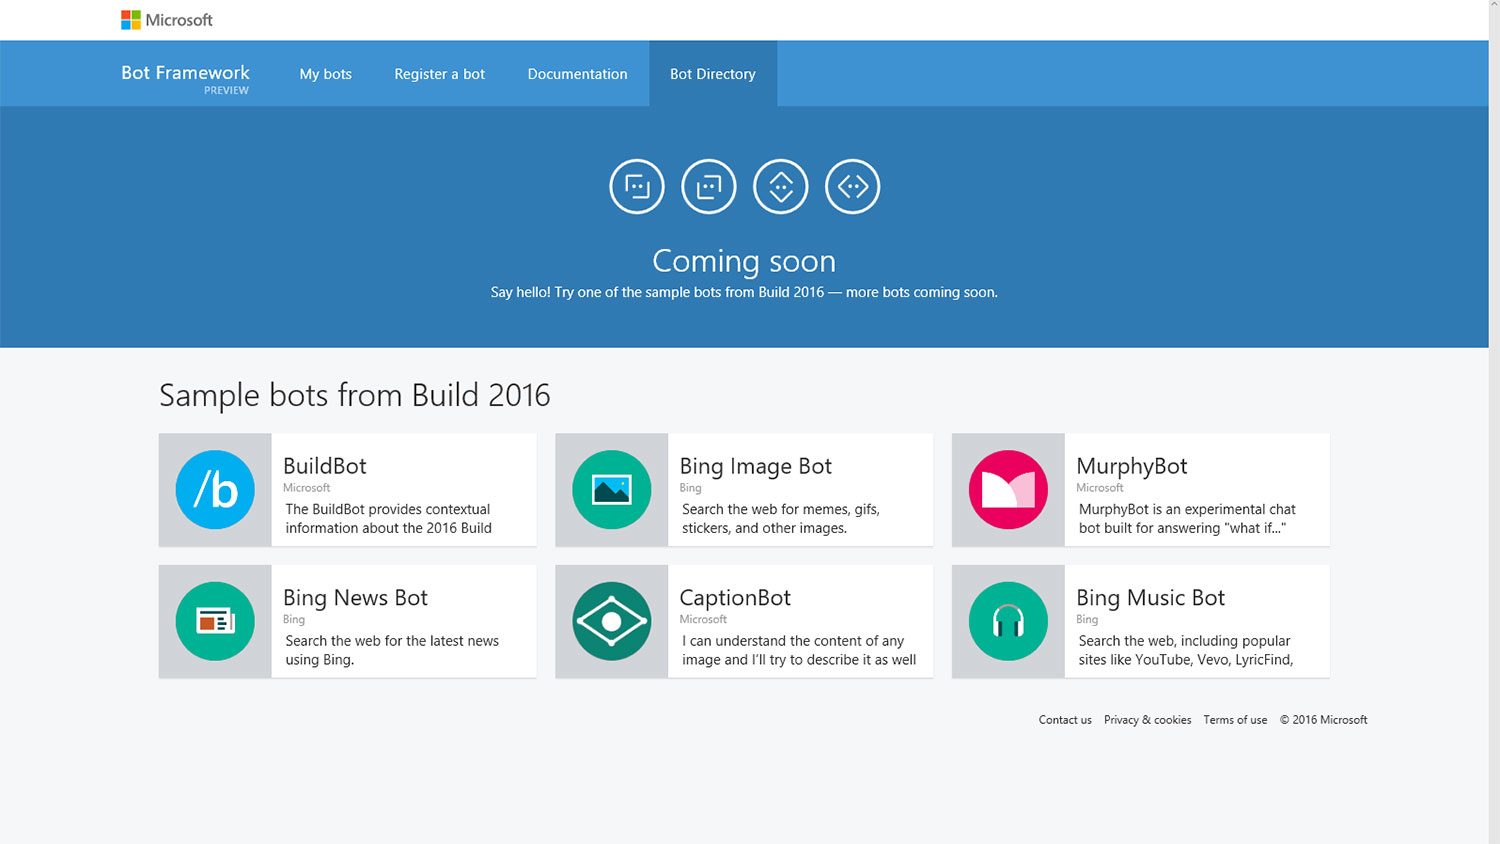Click the Microsoft logo
The width and height of the screenshot is (1500, 844).
(x=166, y=20)
